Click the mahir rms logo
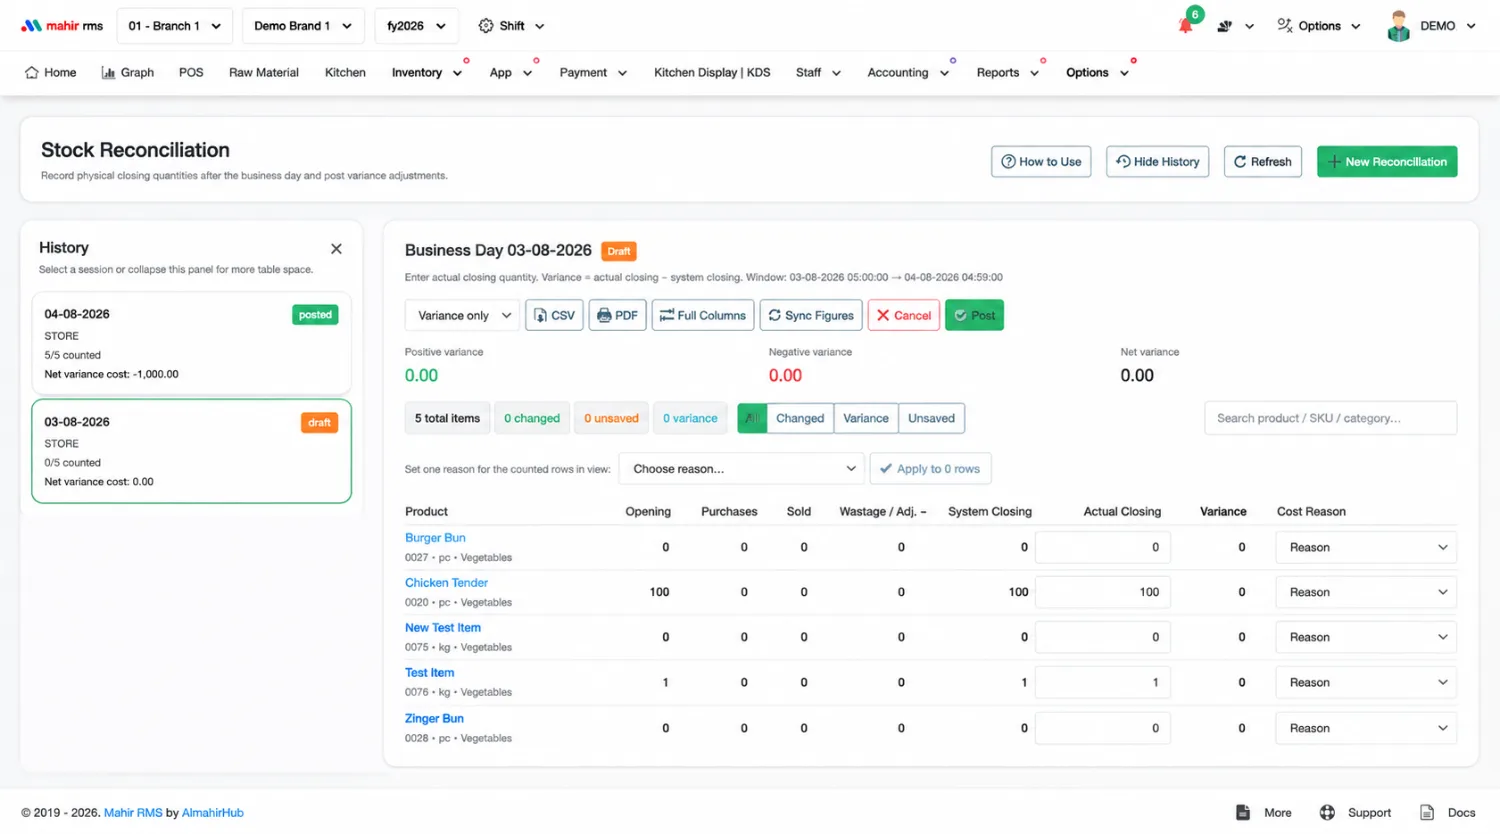The image size is (1500, 834). point(62,26)
